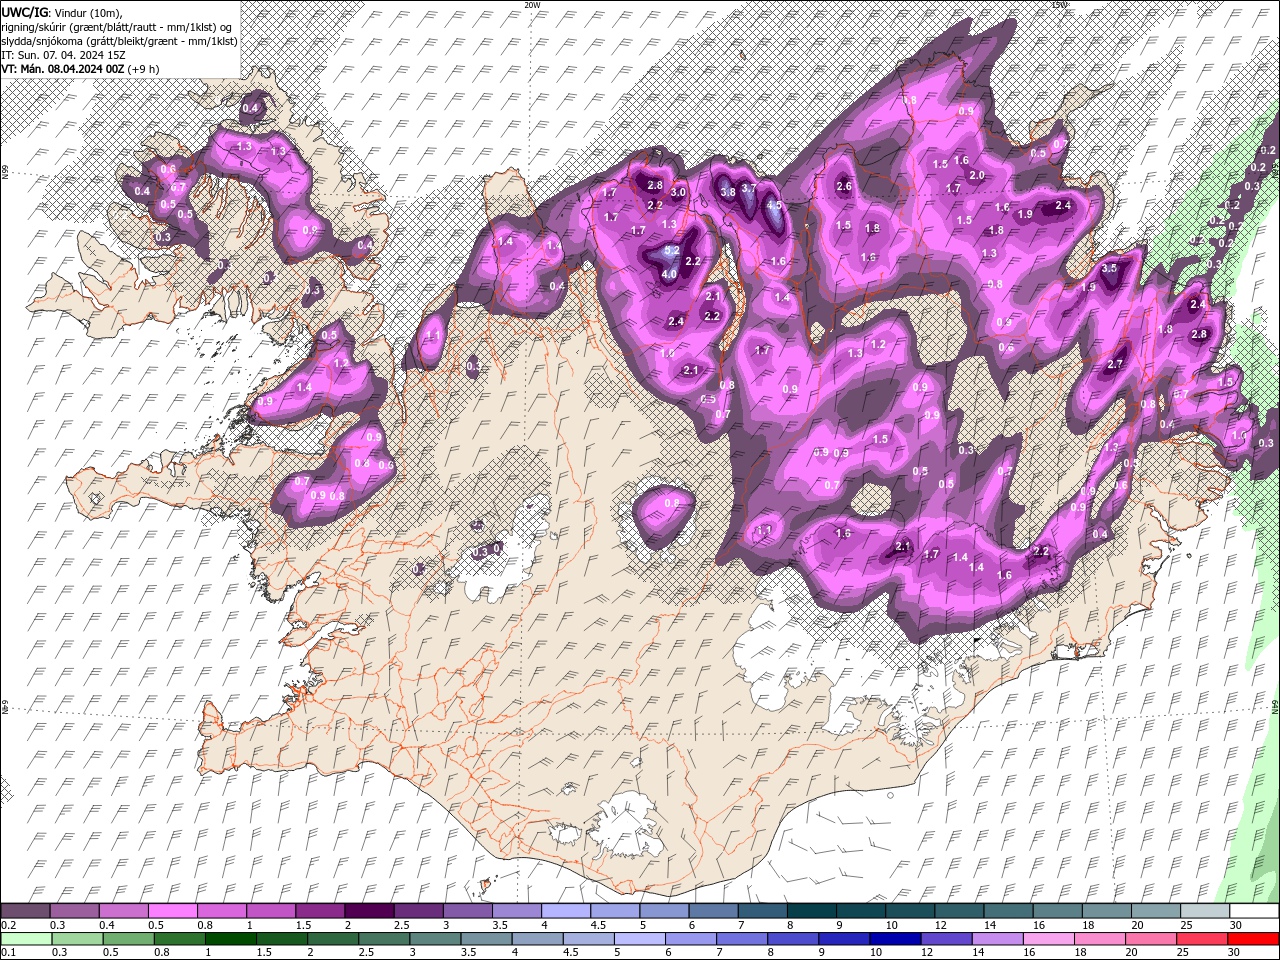Image resolution: width=1280 pixels, height=960 pixels.
Task: Select the dark green bottom-row swatch labeled 1
Action: 233,939
